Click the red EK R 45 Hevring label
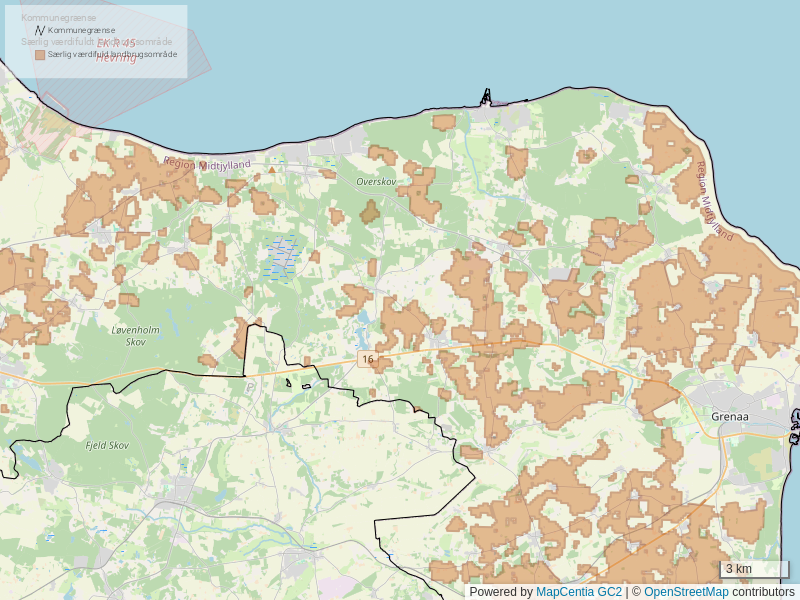 [x=116, y=51]
